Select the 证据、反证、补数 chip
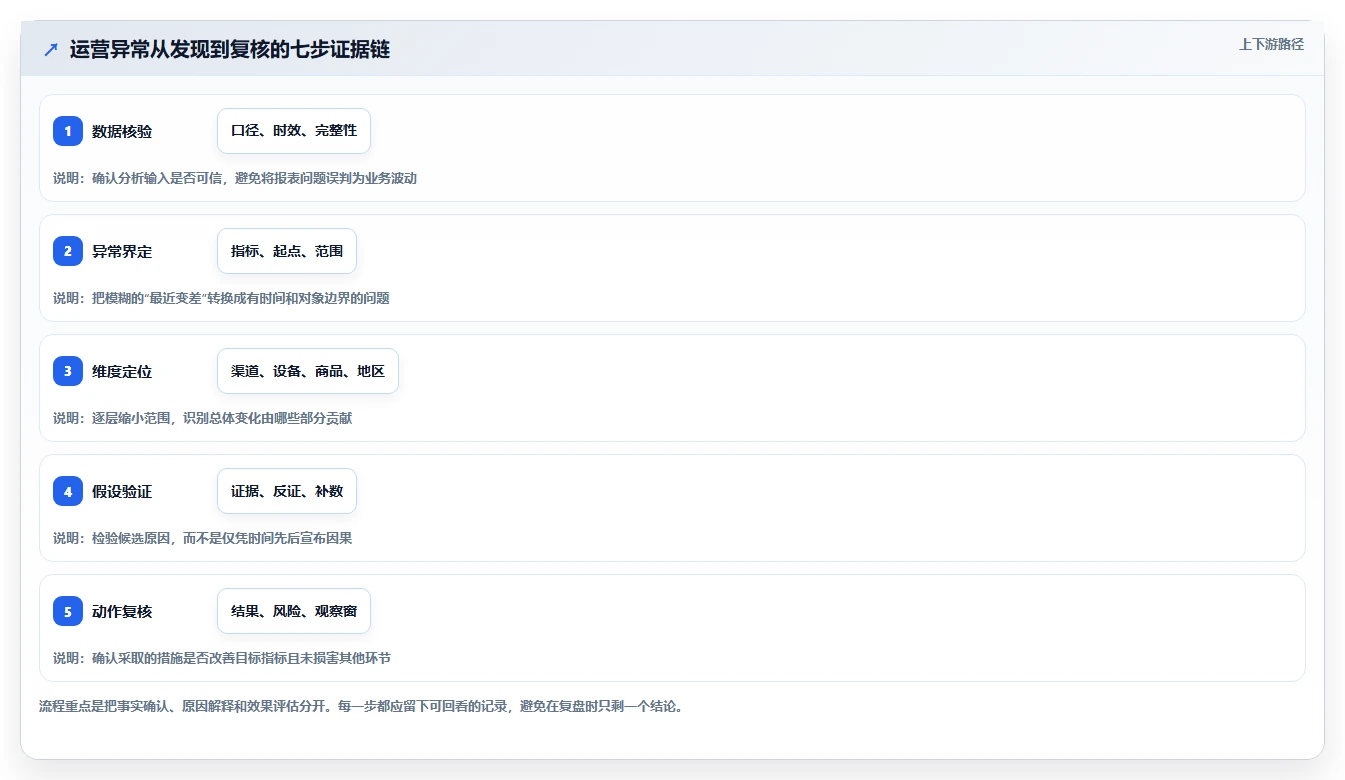The height and width of the screenshot is (780, 1345). [x=287, y=491]
